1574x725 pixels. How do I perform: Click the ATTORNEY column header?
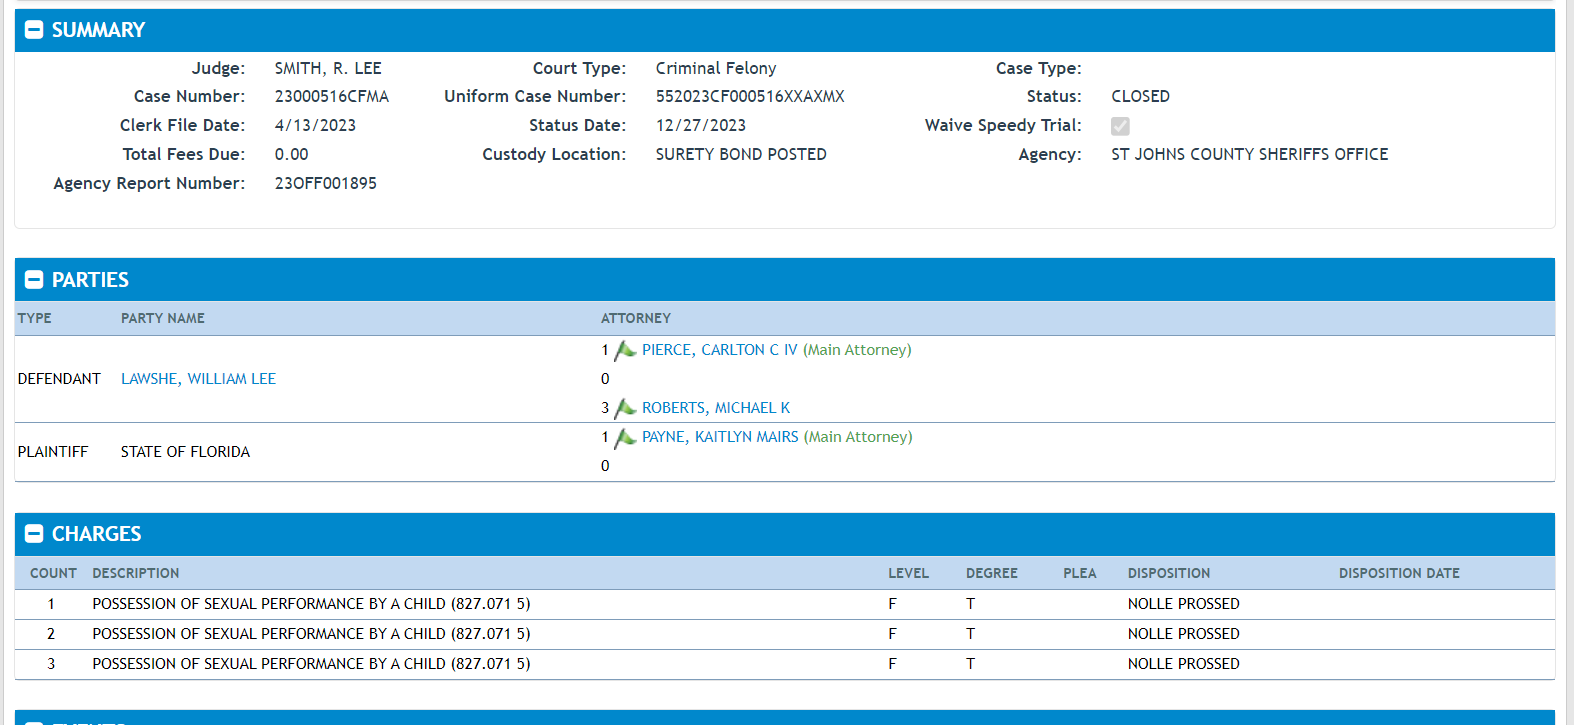[x=636, y=319]
